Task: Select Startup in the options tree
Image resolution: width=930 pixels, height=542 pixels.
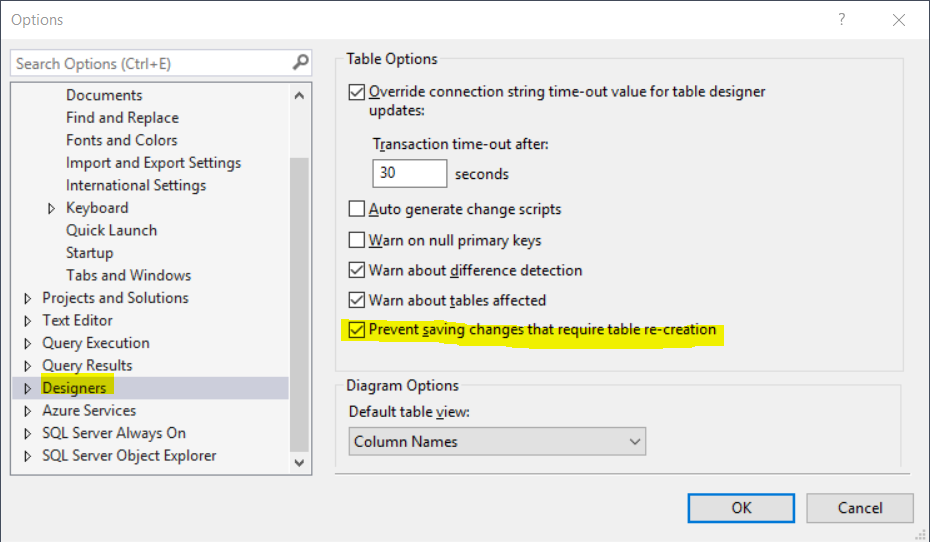Action: coord(90,253)
